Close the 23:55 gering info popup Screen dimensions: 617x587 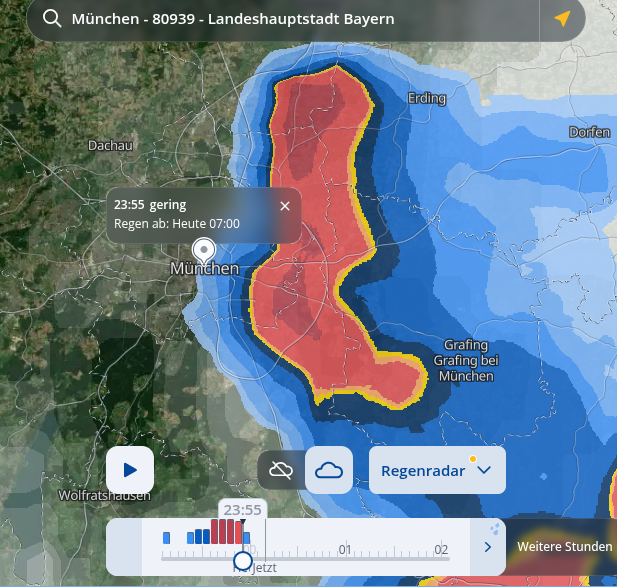coord(285,206)
